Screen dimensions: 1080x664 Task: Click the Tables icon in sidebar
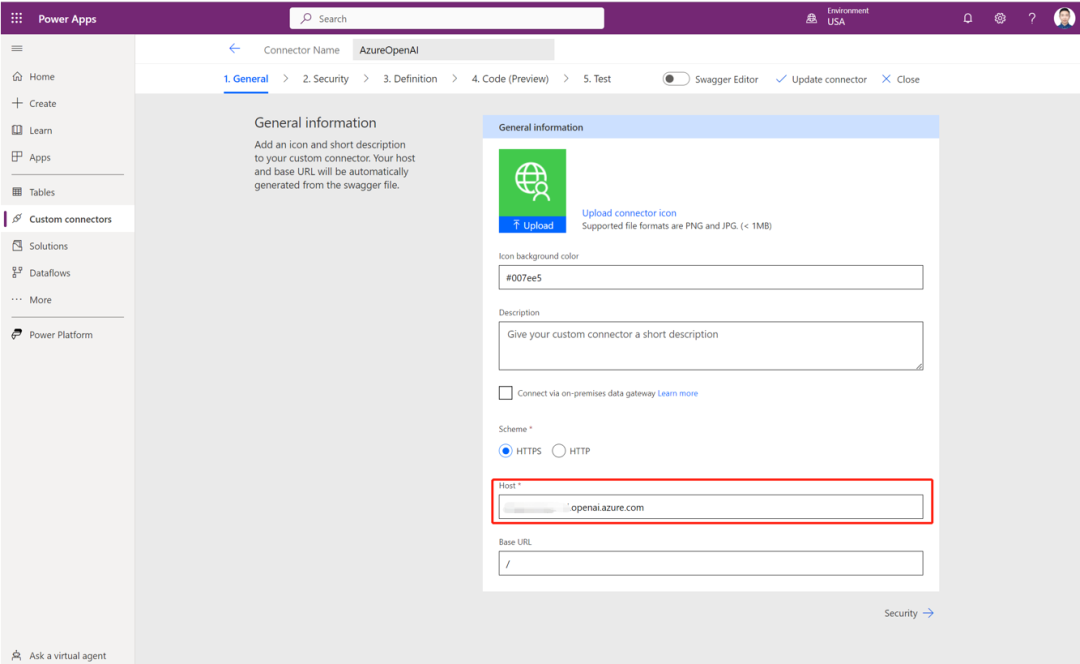coord(17,192)
